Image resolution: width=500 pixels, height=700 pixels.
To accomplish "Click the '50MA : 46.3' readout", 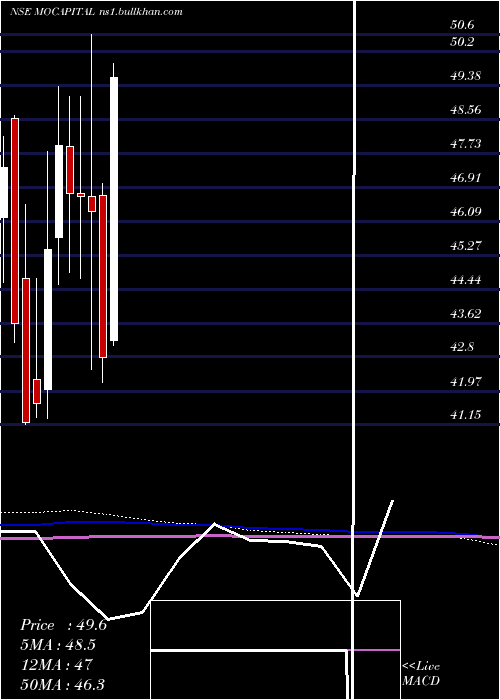I will 62,684.
